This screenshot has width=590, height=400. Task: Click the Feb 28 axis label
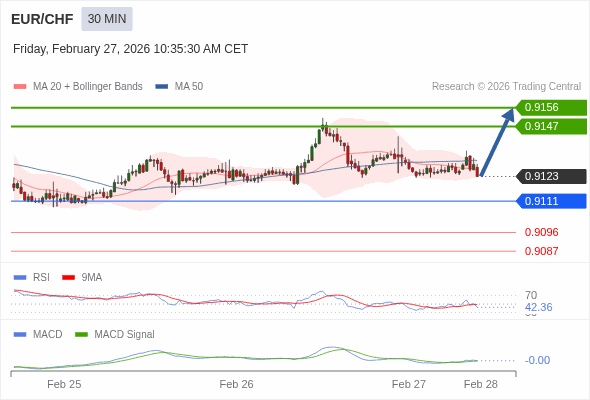tap(481, 384)
